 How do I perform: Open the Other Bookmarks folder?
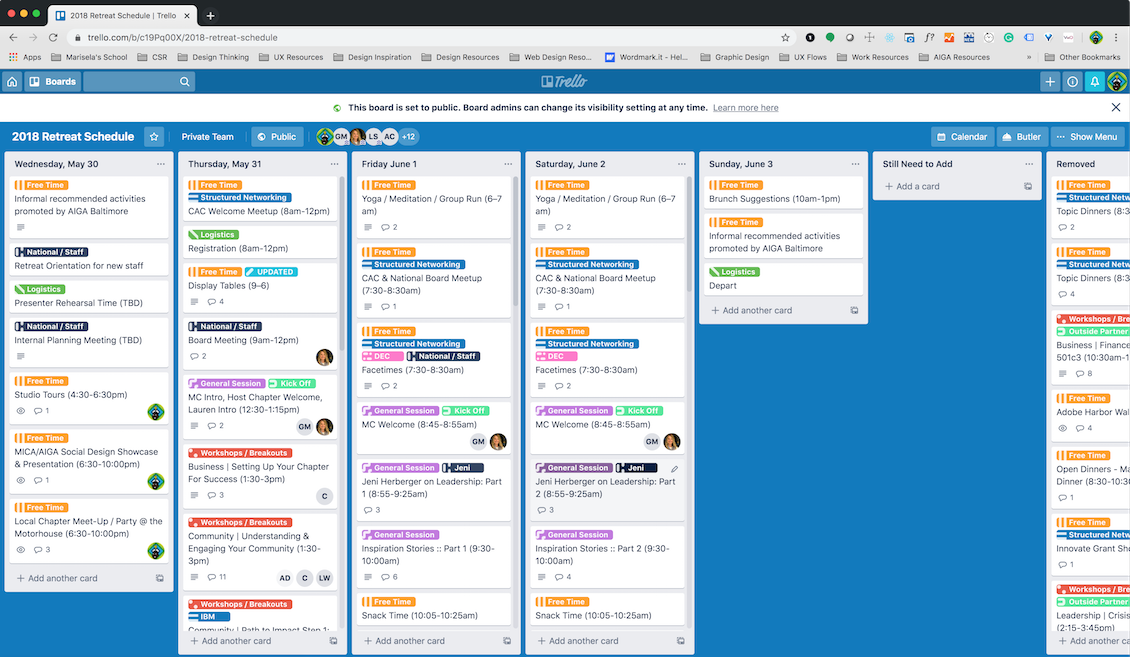[x=1082, y=57]
